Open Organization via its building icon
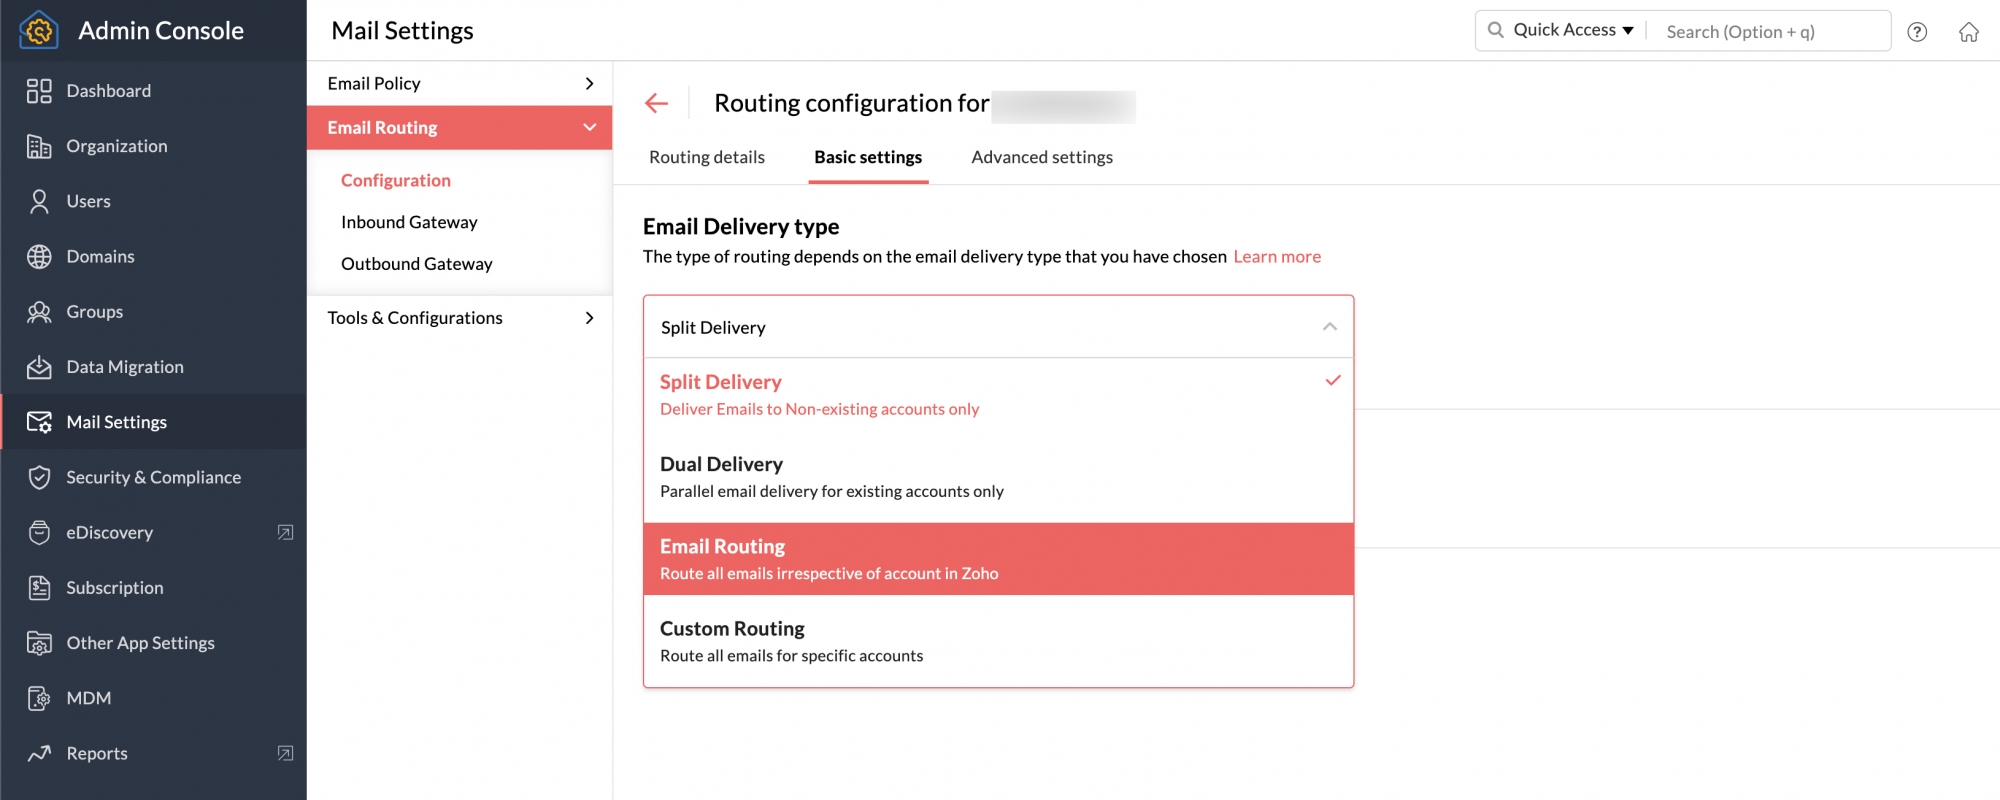 39,146
